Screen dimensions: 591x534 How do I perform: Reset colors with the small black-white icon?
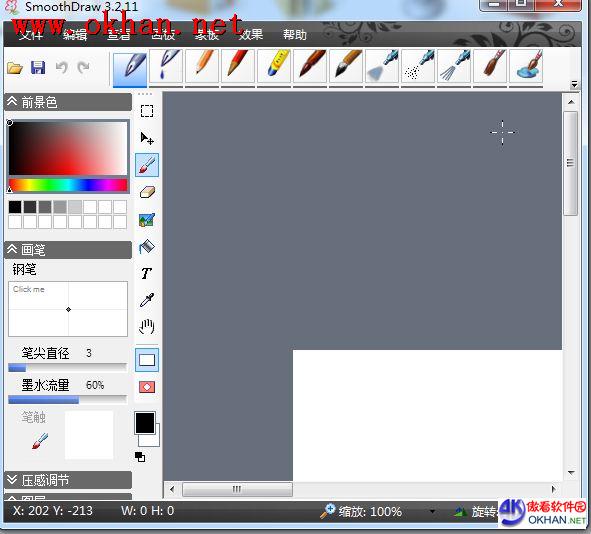(x=140, y=457)
